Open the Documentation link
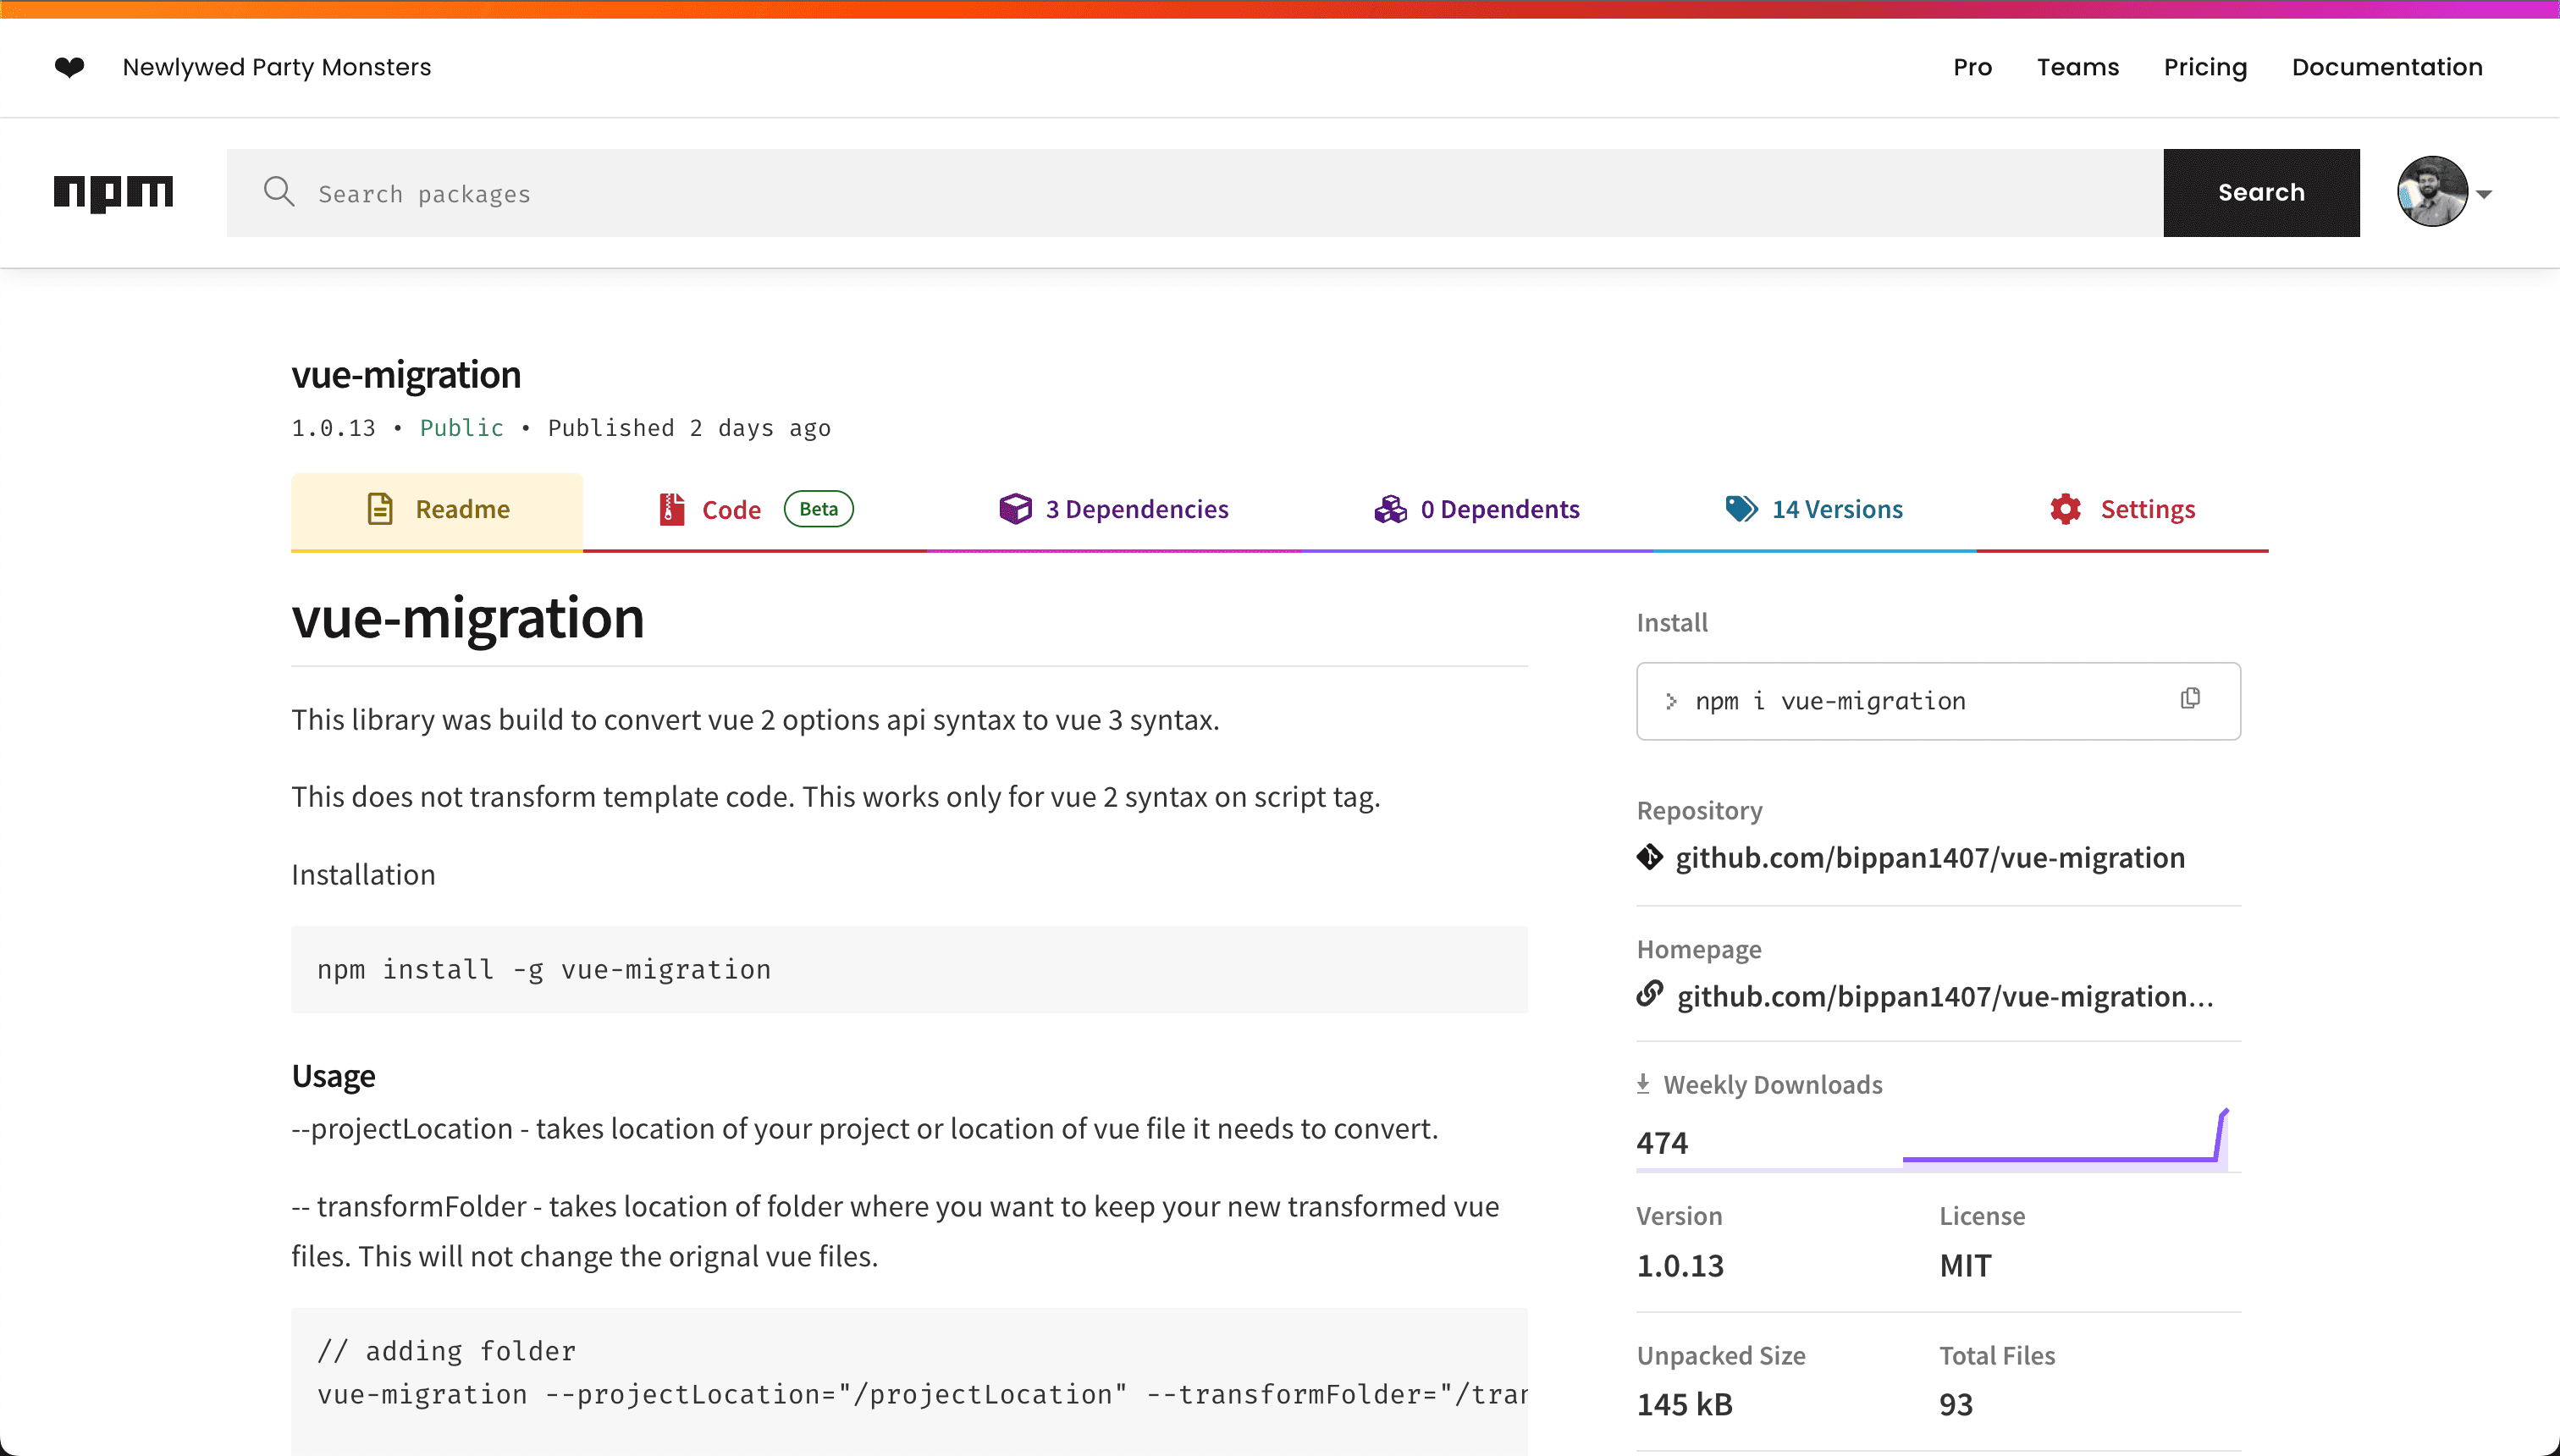Image resolution: width=2560 pixels, height=1456 pixels. pyautogui.click(x=2387, y=67)
